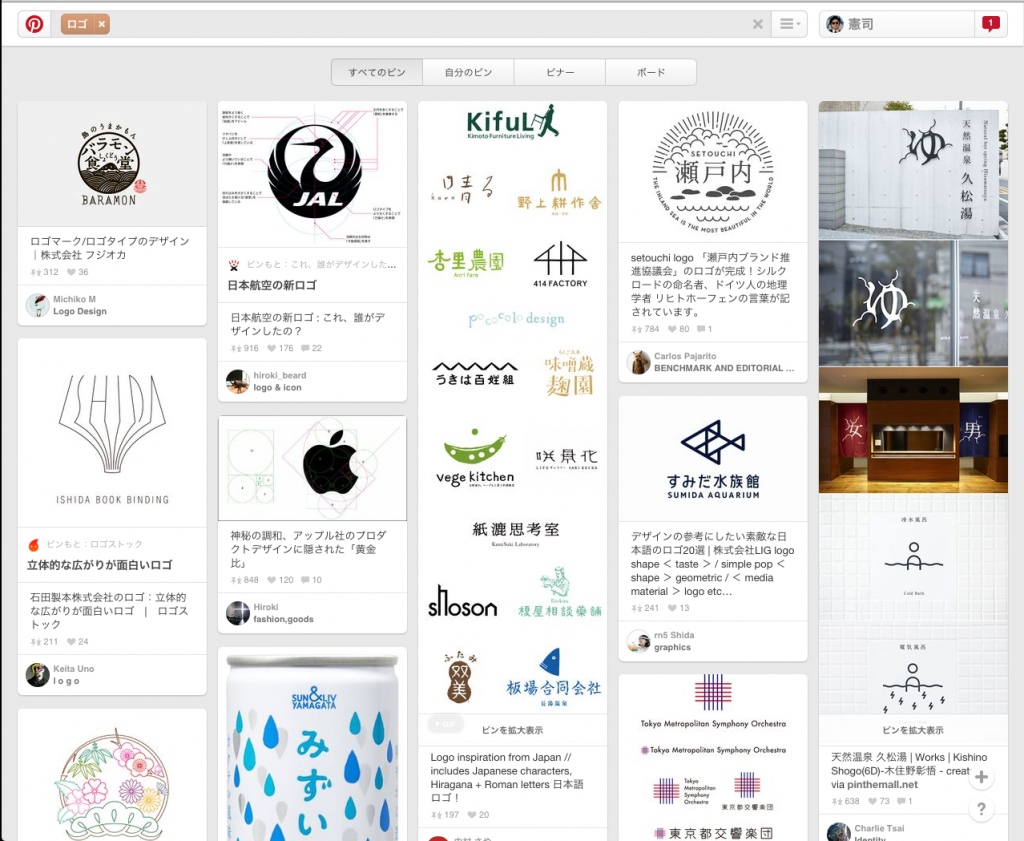Click the ロゴストック flame source icon

[34, 545]
